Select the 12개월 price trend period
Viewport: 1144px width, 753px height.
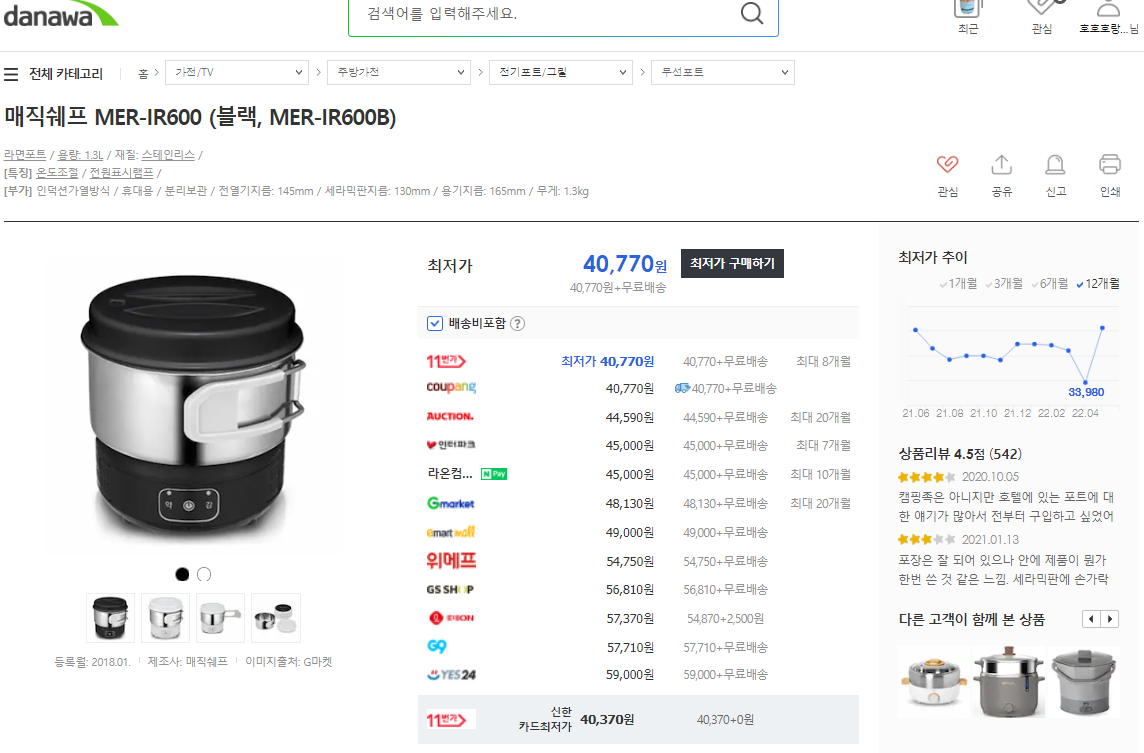click(x=1098, y=284)
